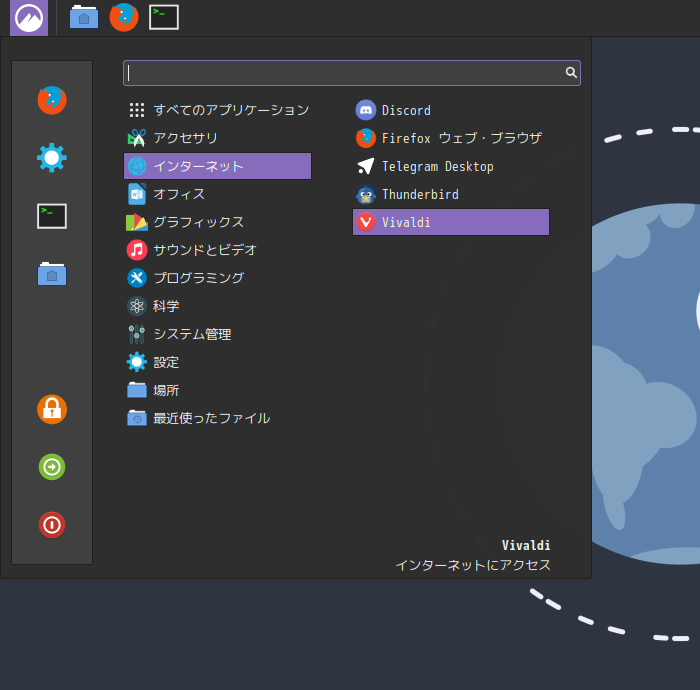Launch Telegram Desktop
700x690 pixels.
tap(451, 166)
